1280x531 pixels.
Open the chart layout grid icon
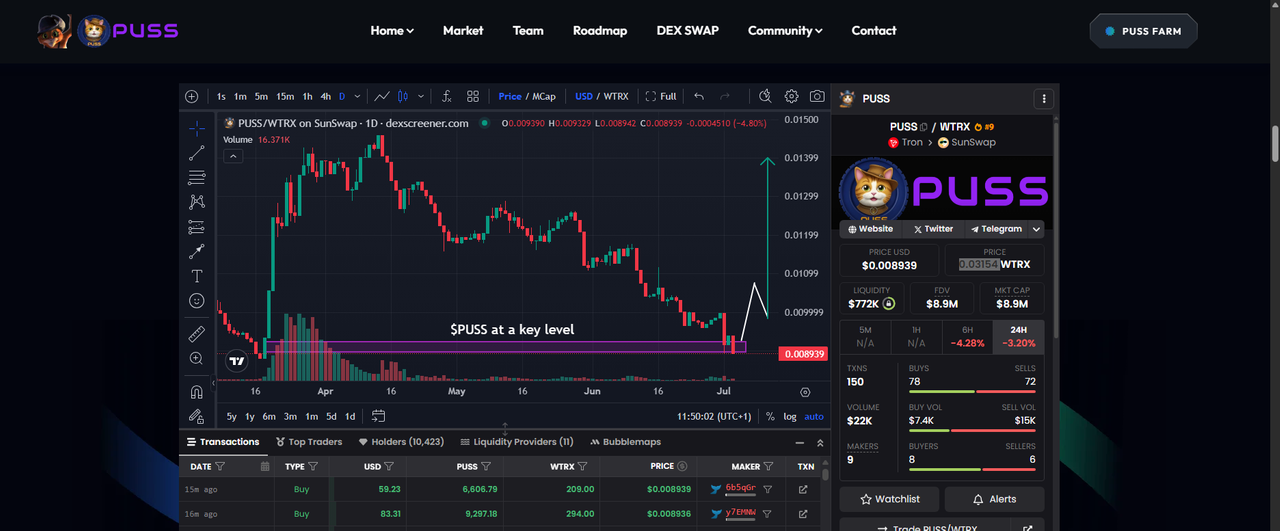tap(473, 96)
